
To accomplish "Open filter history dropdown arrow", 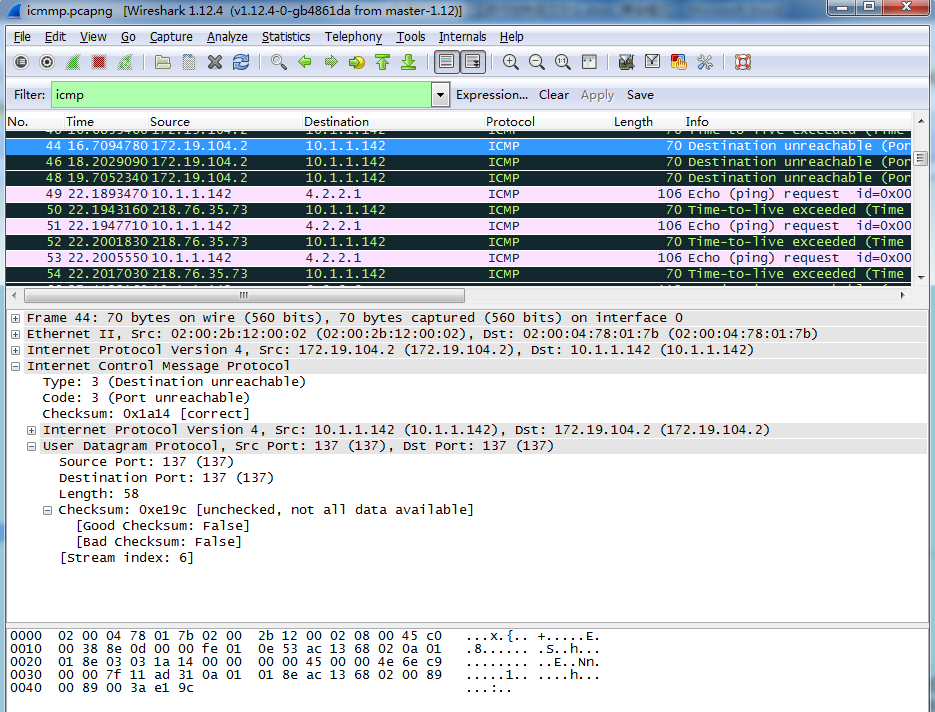I will 440,95.
